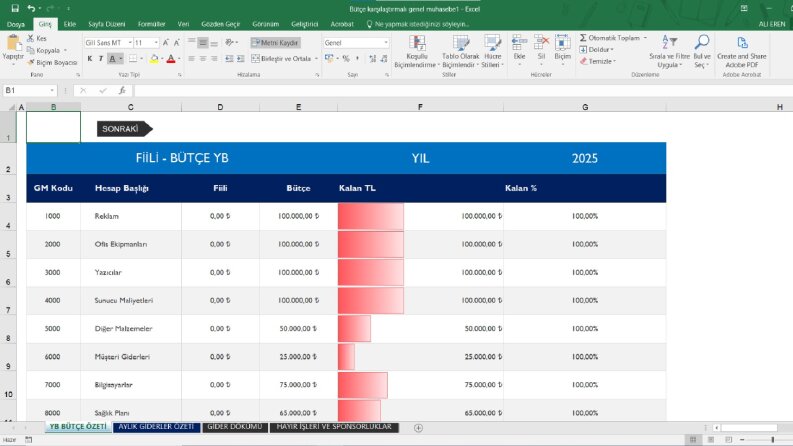This screenshot has width=793, height=446.
Task: Switch to the Veri ribbon tab
Action: [x=183, y=24]
